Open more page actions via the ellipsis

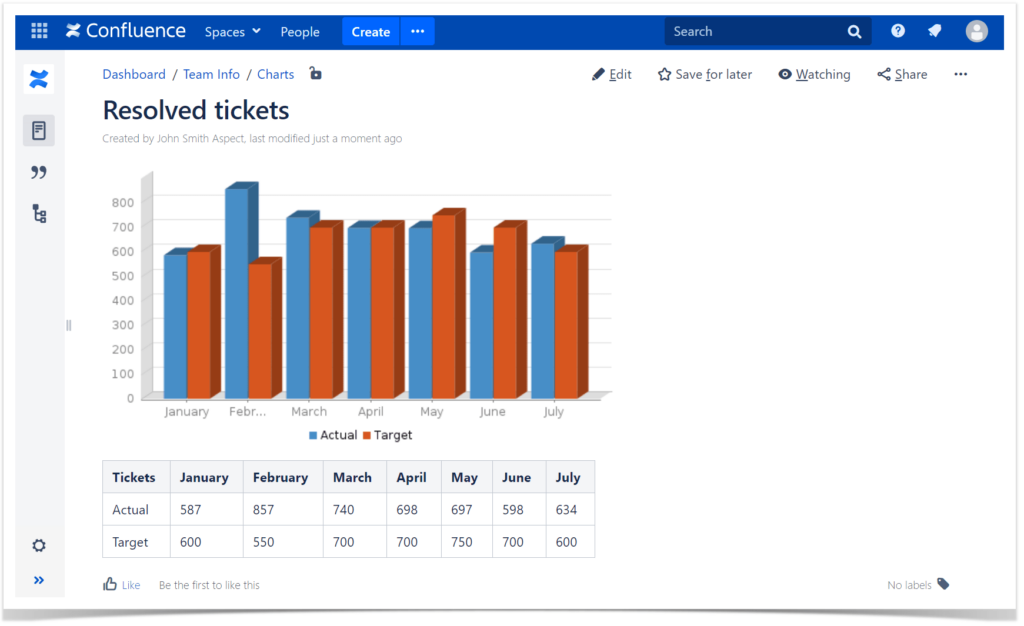click(959, 74)
